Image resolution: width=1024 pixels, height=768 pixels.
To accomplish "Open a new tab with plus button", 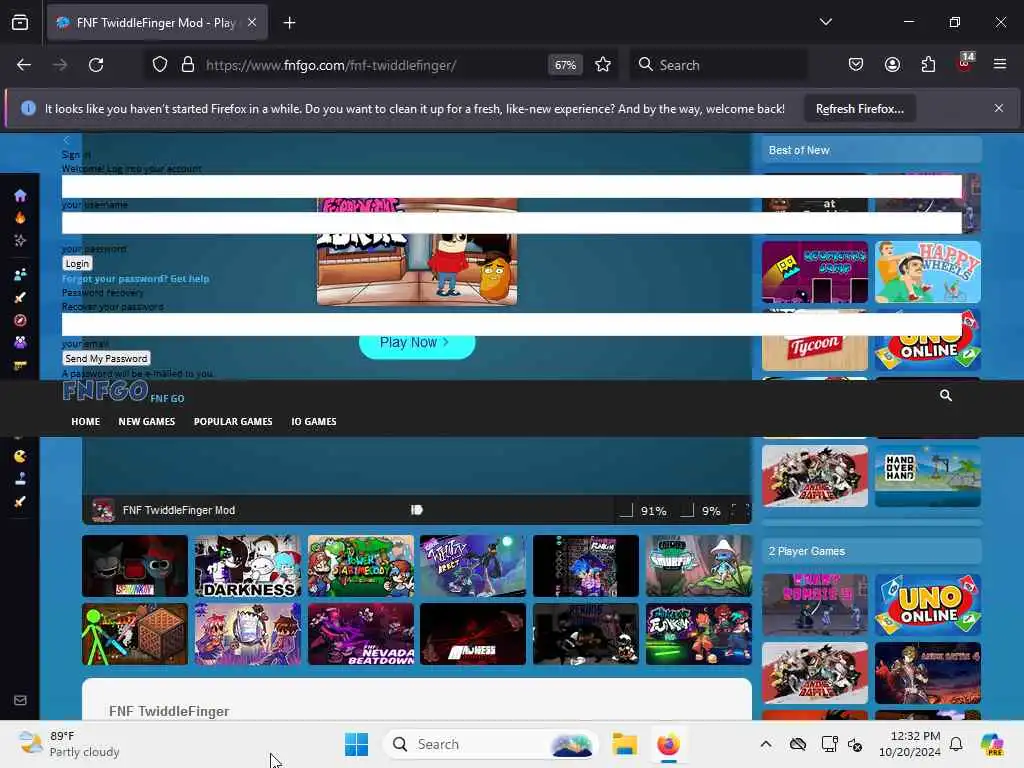I will point(289,23).
